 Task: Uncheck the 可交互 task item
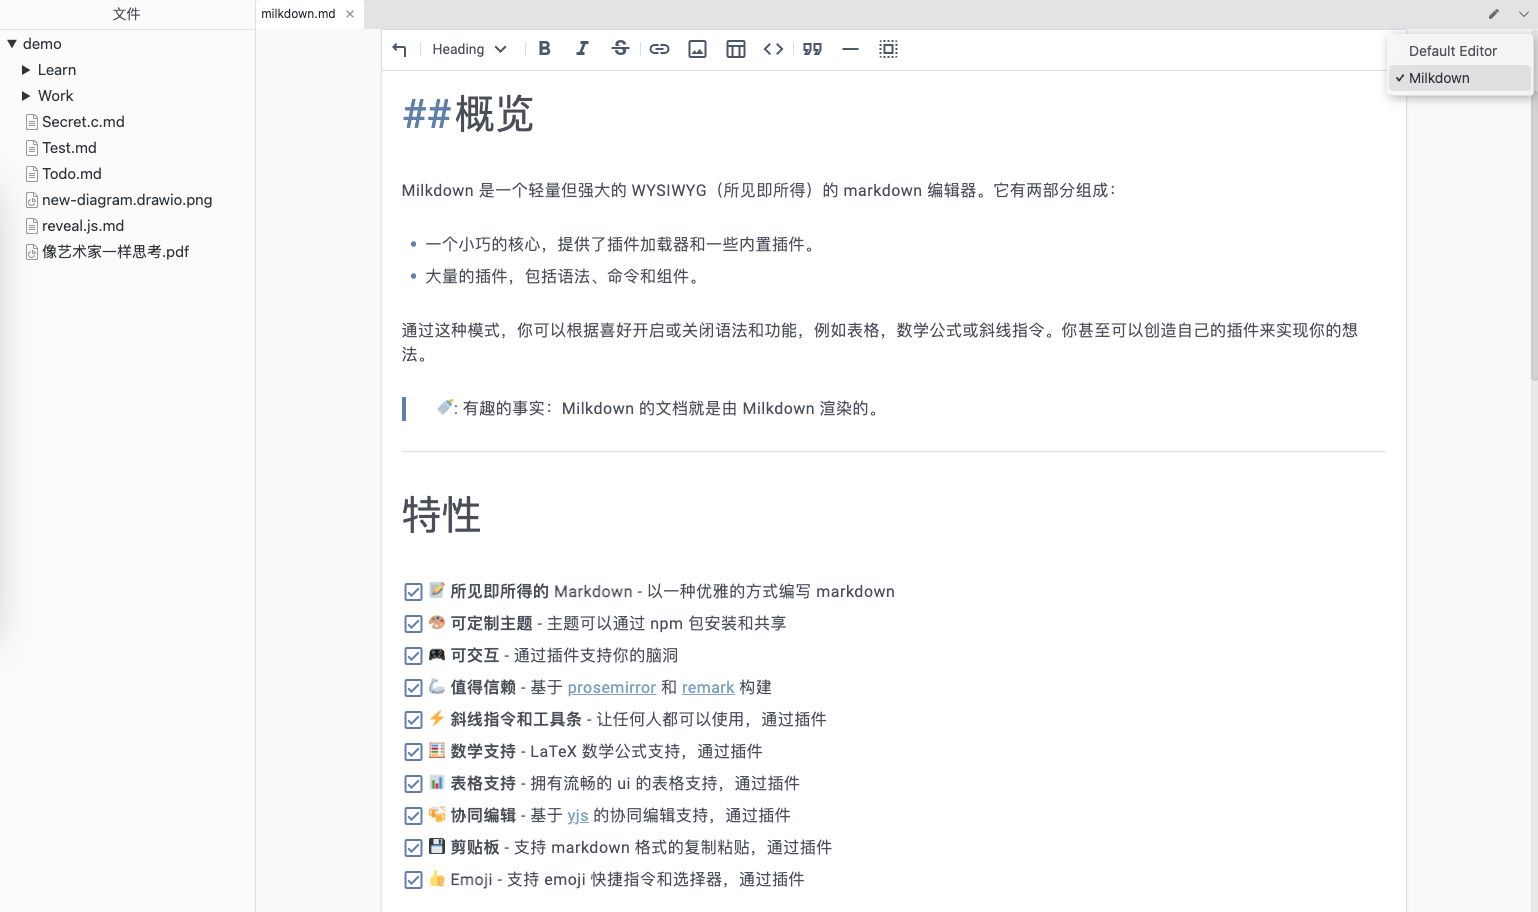point(413,656)
